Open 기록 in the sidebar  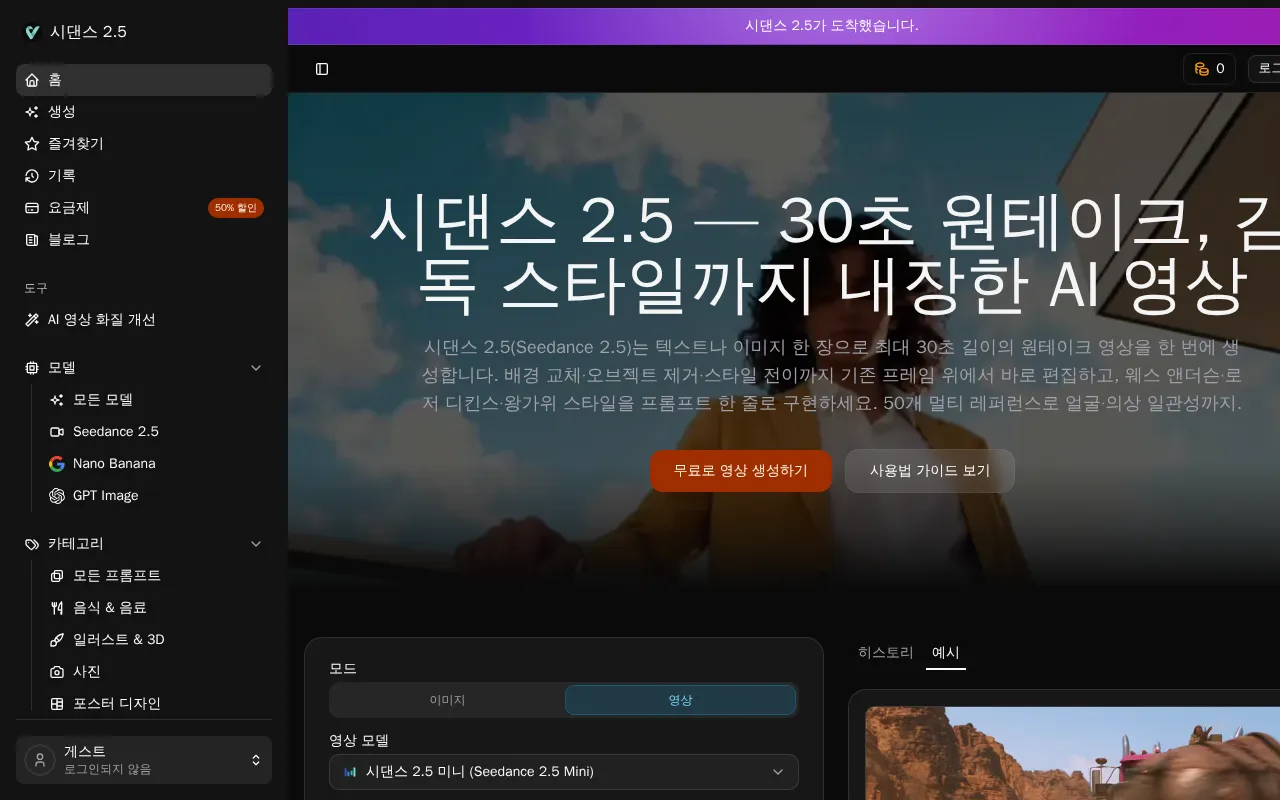(x=144, y=176)
